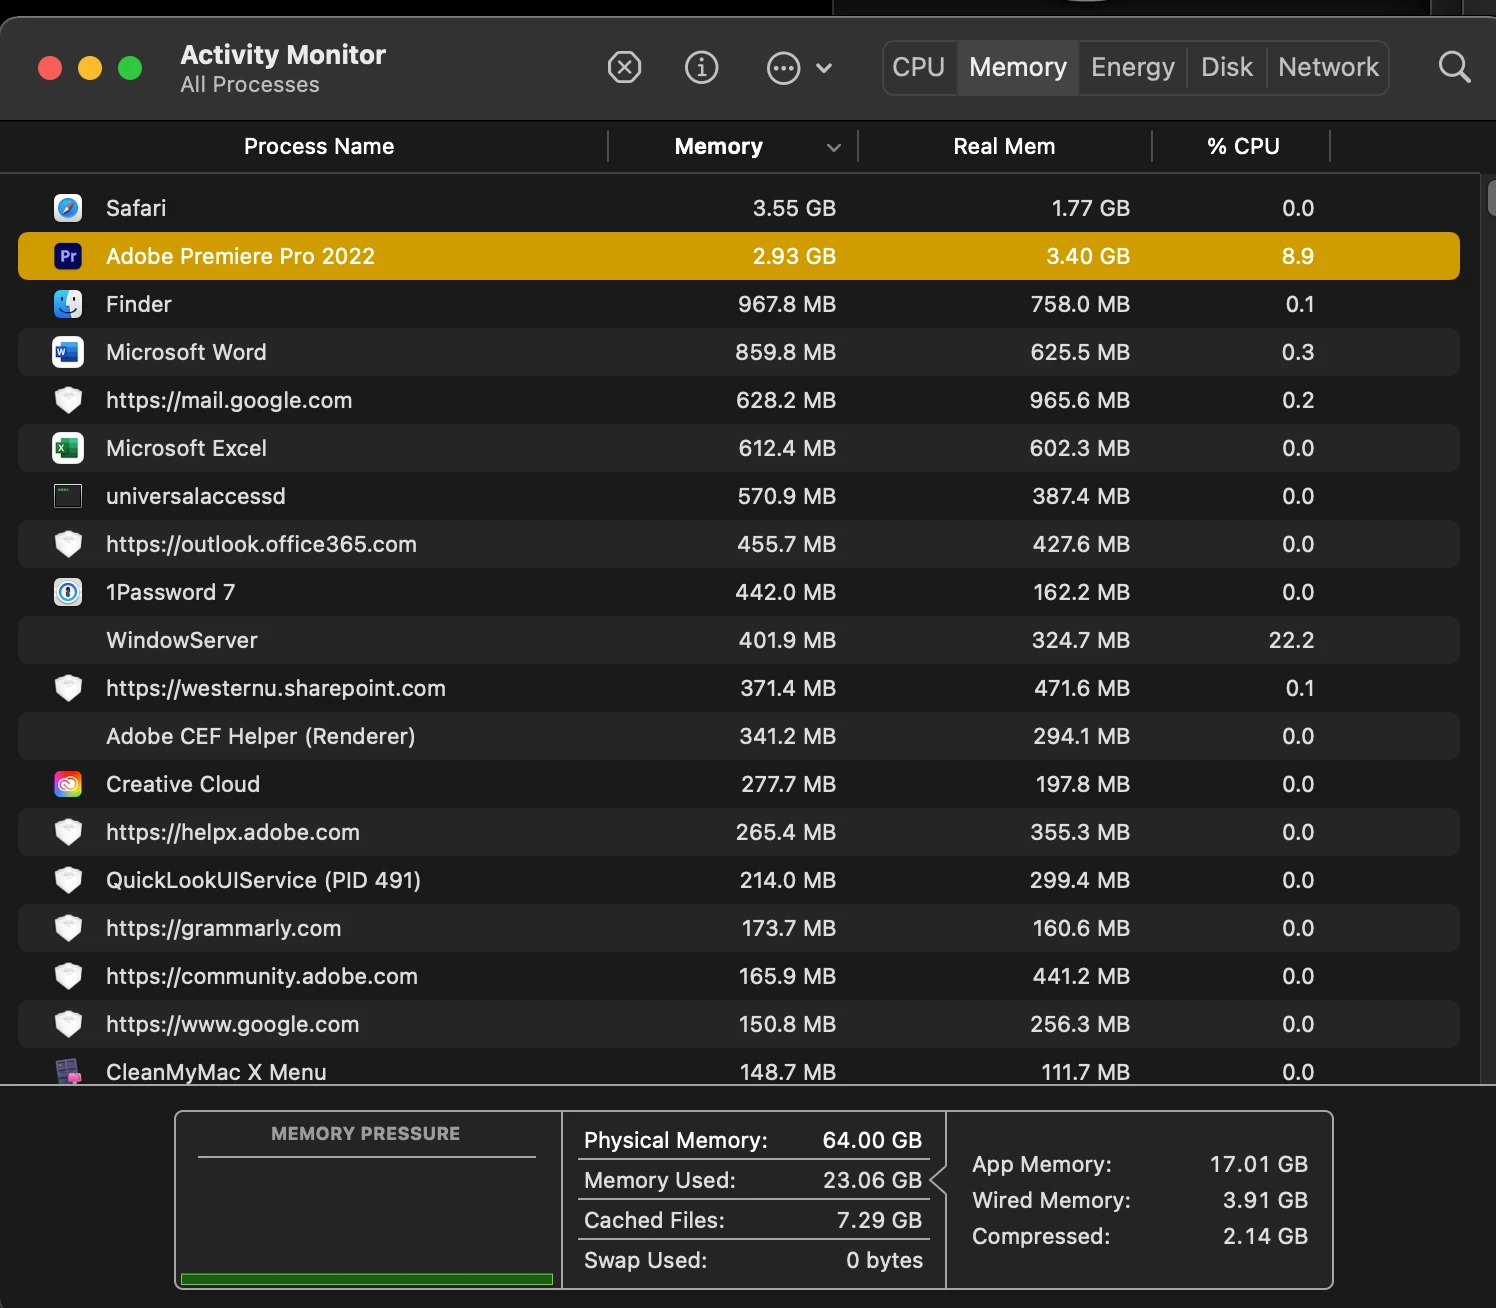Click shield icon for www.google.com
Viewport: 1496px width, 1308px height.
tap(68, 1024)
